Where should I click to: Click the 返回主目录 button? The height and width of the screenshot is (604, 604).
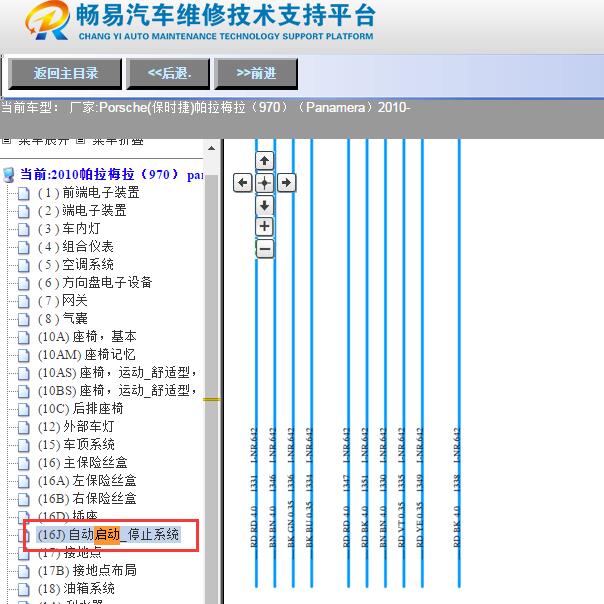pos(65,74)
